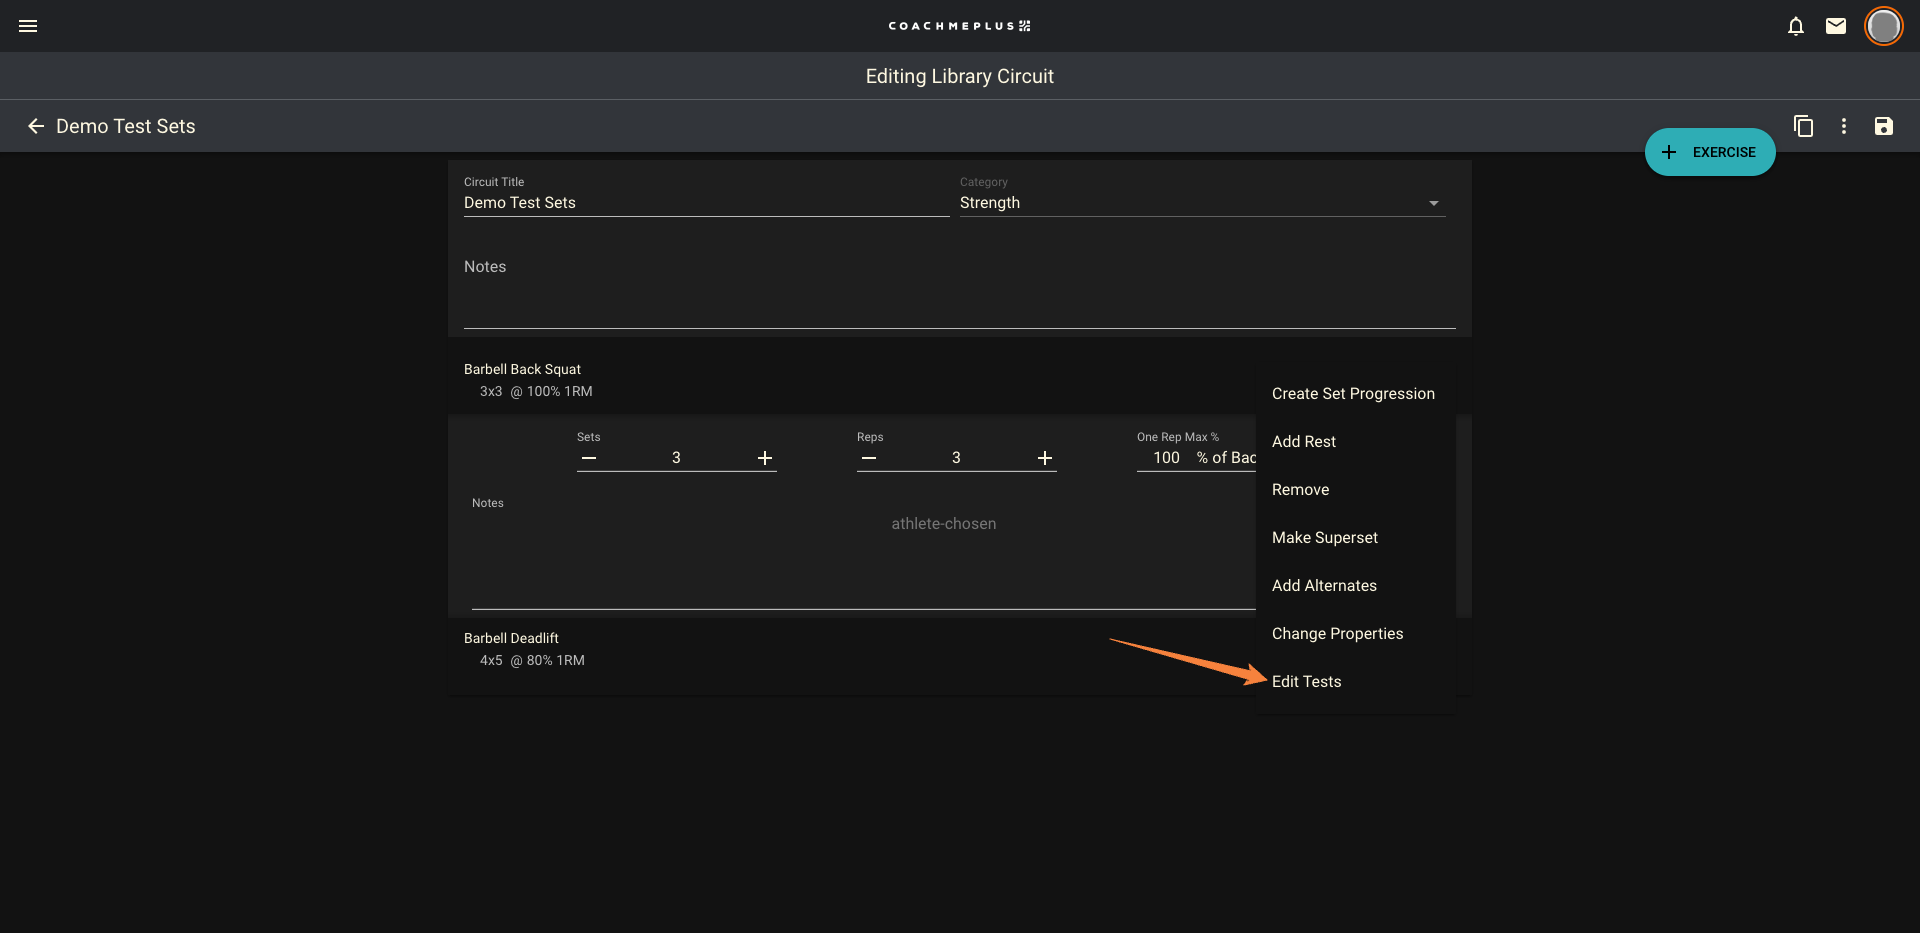Screen dimensions: 1920x933
Task: Increase the Sets count with plus
Action: (765, 458)
